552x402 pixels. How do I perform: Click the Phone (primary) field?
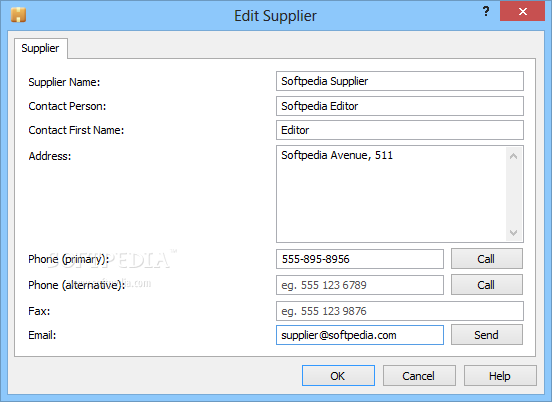coord(359,259)
